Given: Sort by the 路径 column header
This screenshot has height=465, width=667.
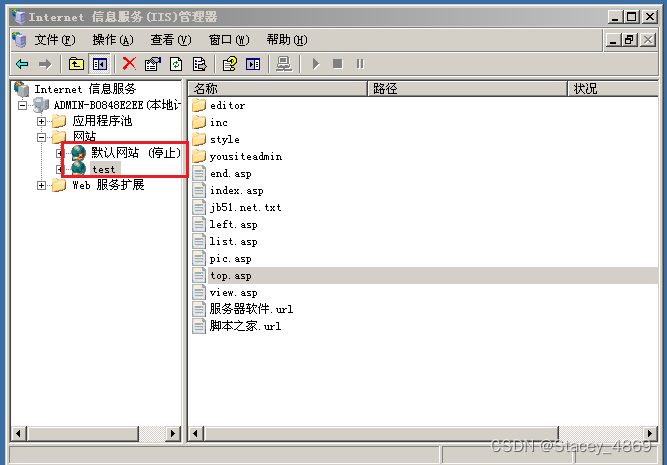Looking at the screenshot, I should 467,89.
